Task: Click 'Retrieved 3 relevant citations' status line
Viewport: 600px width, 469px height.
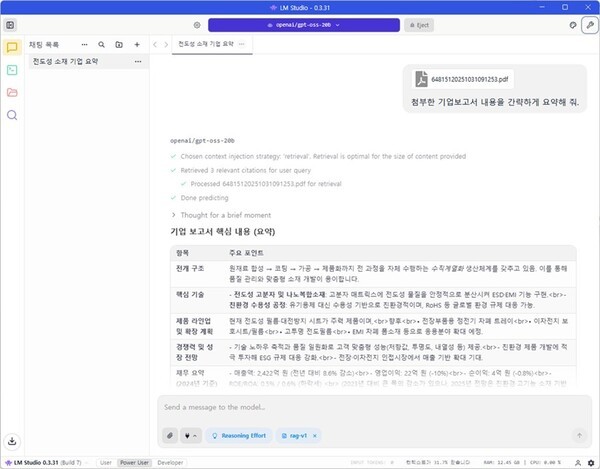Action: (245, 170)
